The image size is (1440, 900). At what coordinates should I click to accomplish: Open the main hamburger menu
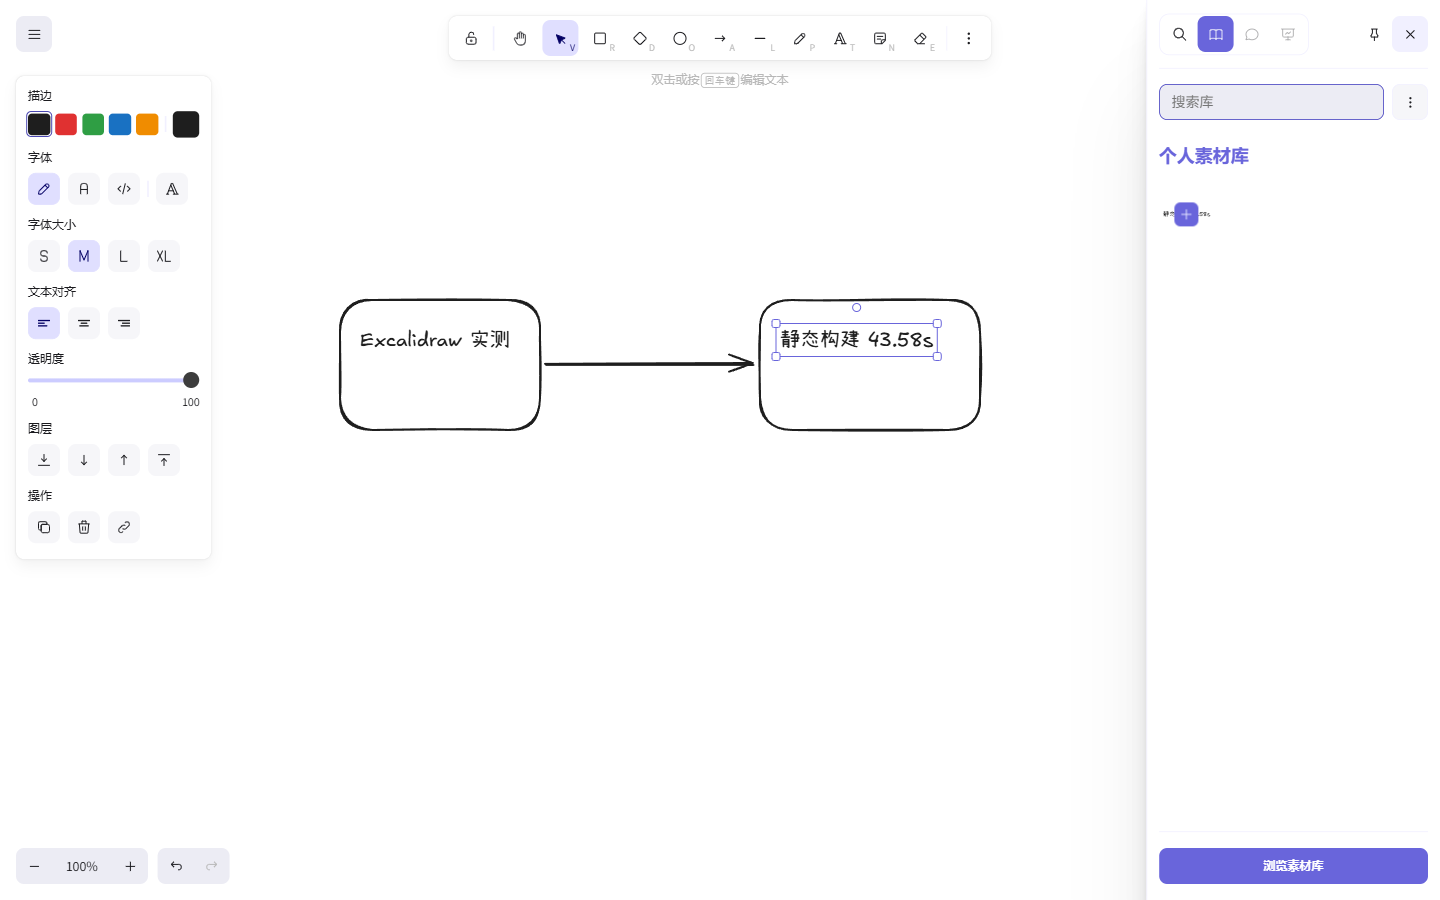[x=34, y=34]
